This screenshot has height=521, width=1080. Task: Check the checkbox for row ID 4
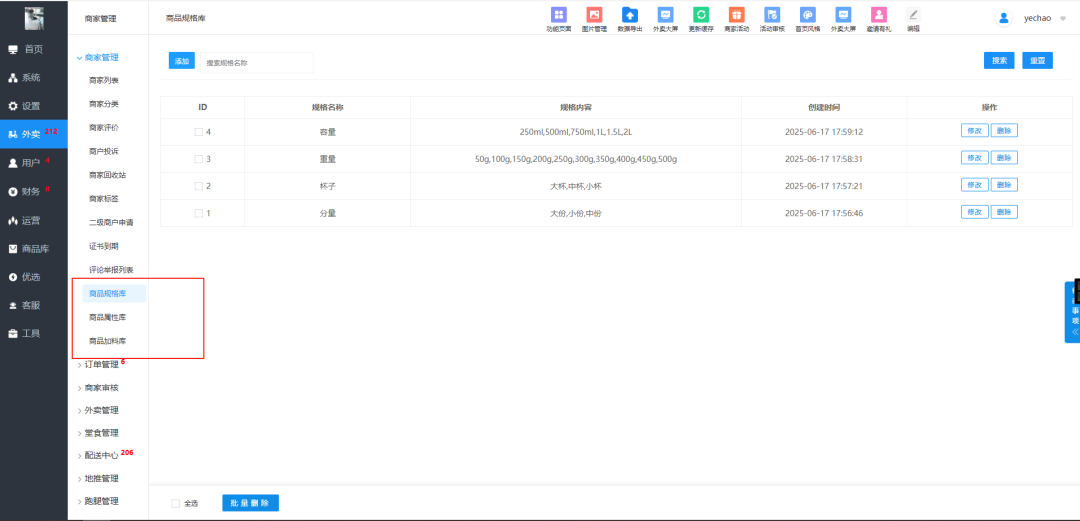coord(198,131)
